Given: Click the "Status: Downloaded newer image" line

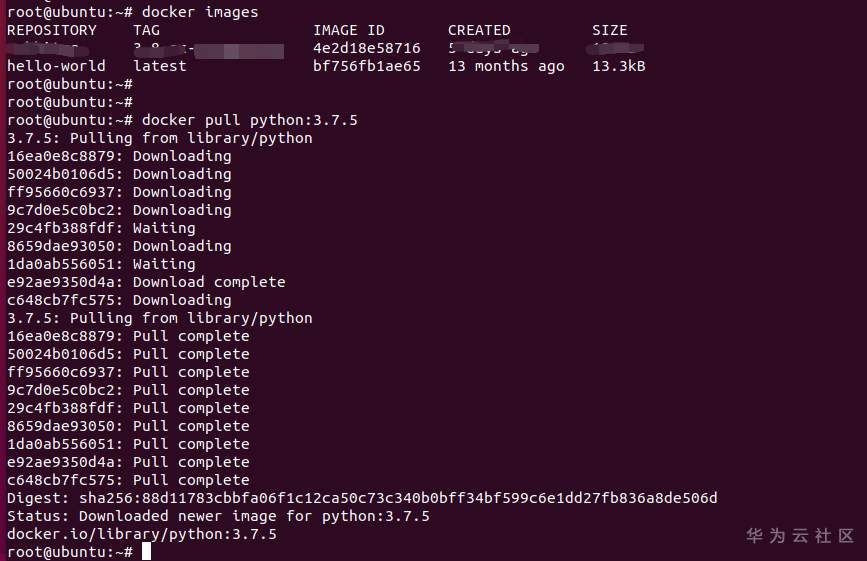Looking at the screenshot, I should click(x=218, y=516).
